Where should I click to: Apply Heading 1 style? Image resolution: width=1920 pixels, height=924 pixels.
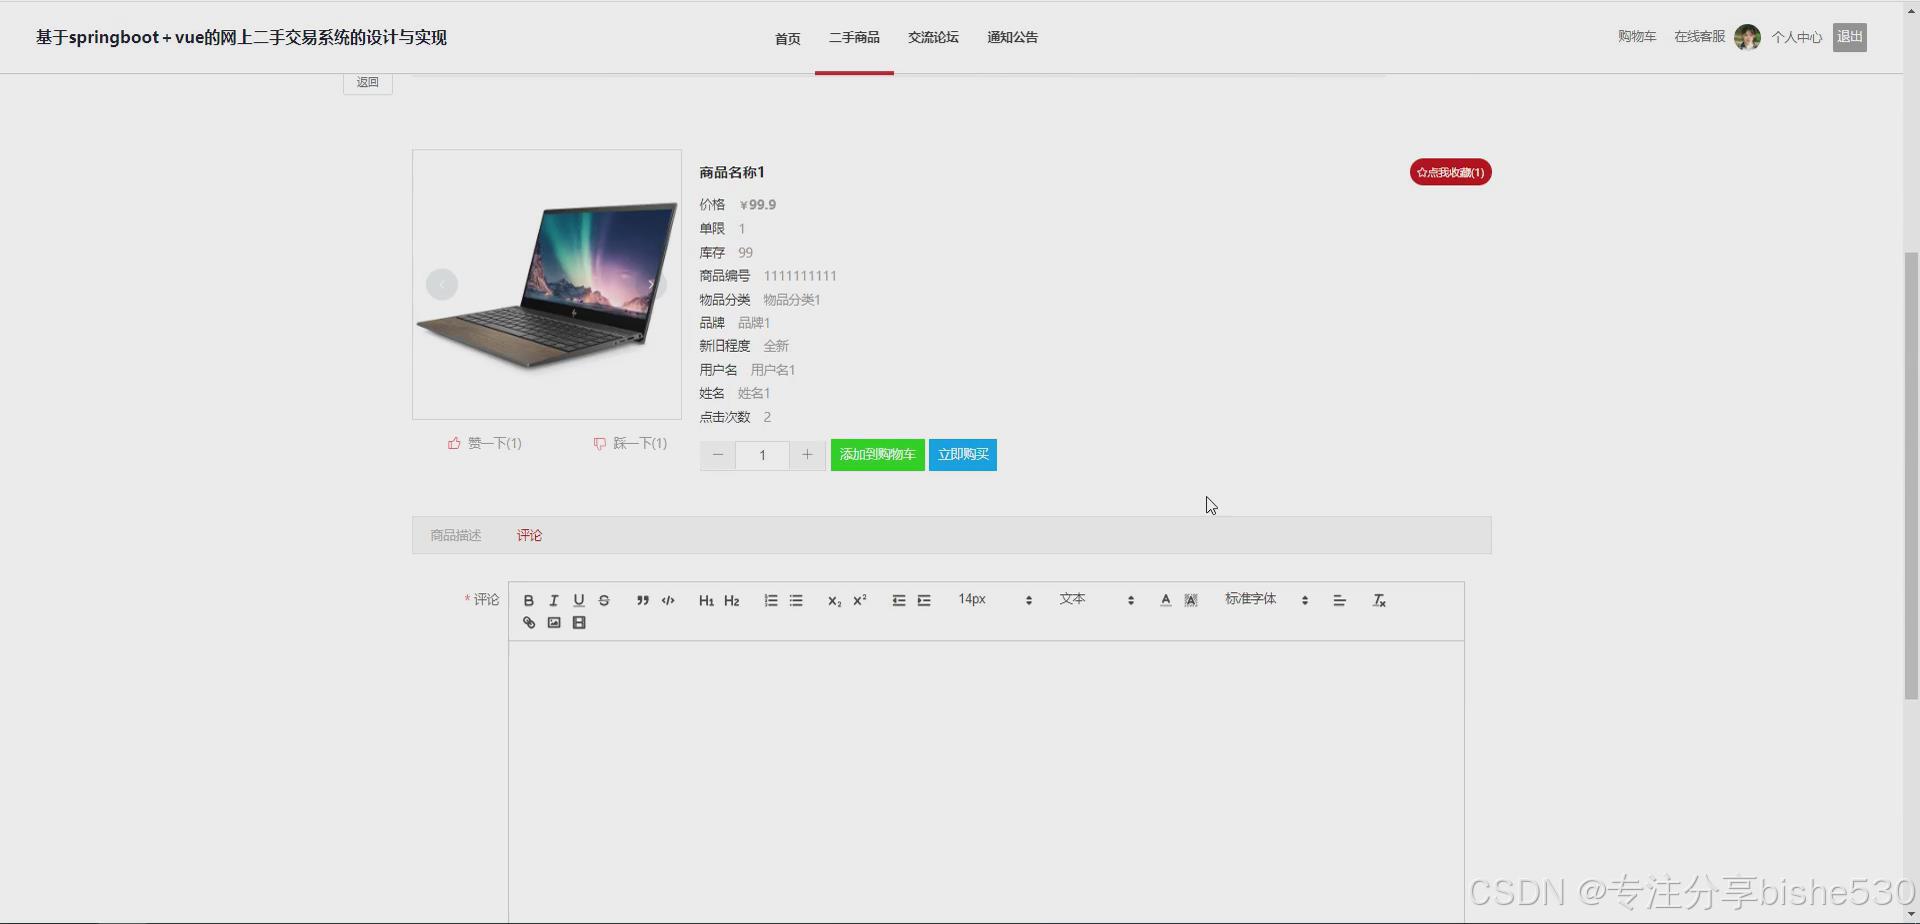point(706,600)
